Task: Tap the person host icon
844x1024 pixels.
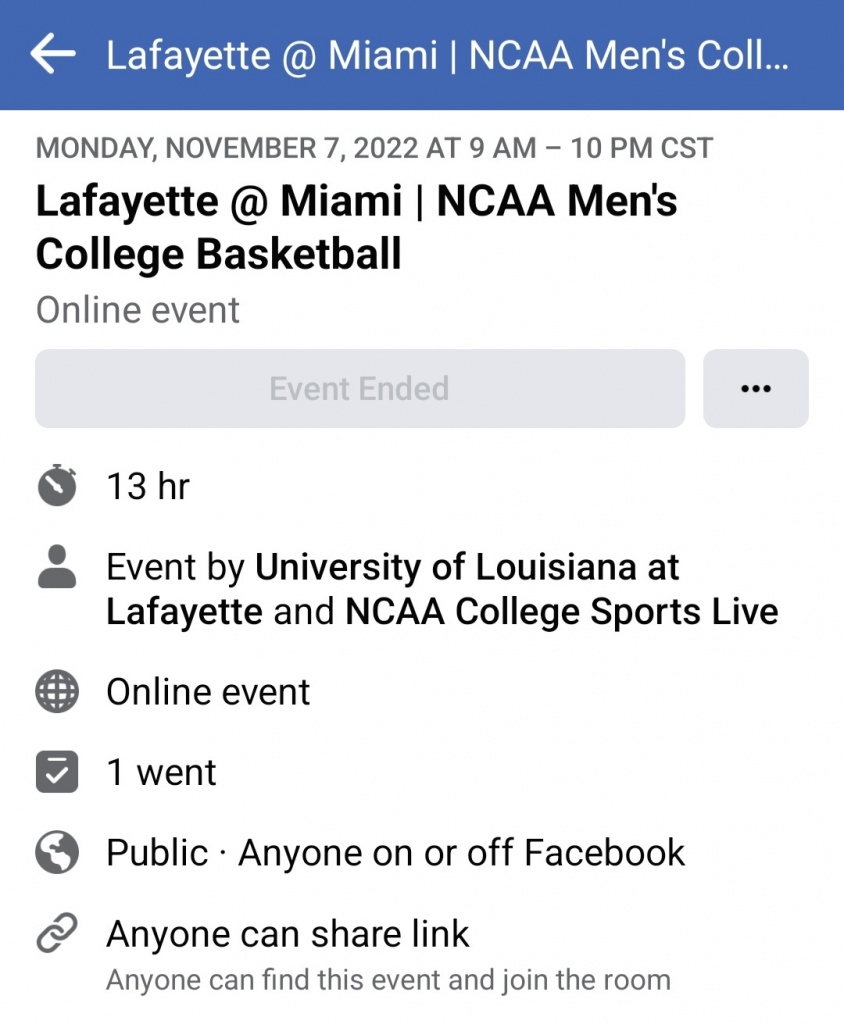Action: point(57,567)
